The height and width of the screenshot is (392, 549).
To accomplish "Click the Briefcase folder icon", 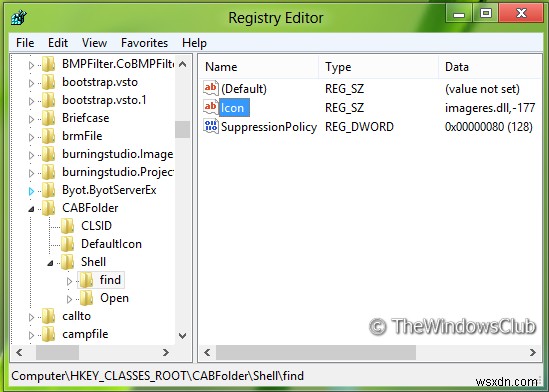I will tap(48, 118).
